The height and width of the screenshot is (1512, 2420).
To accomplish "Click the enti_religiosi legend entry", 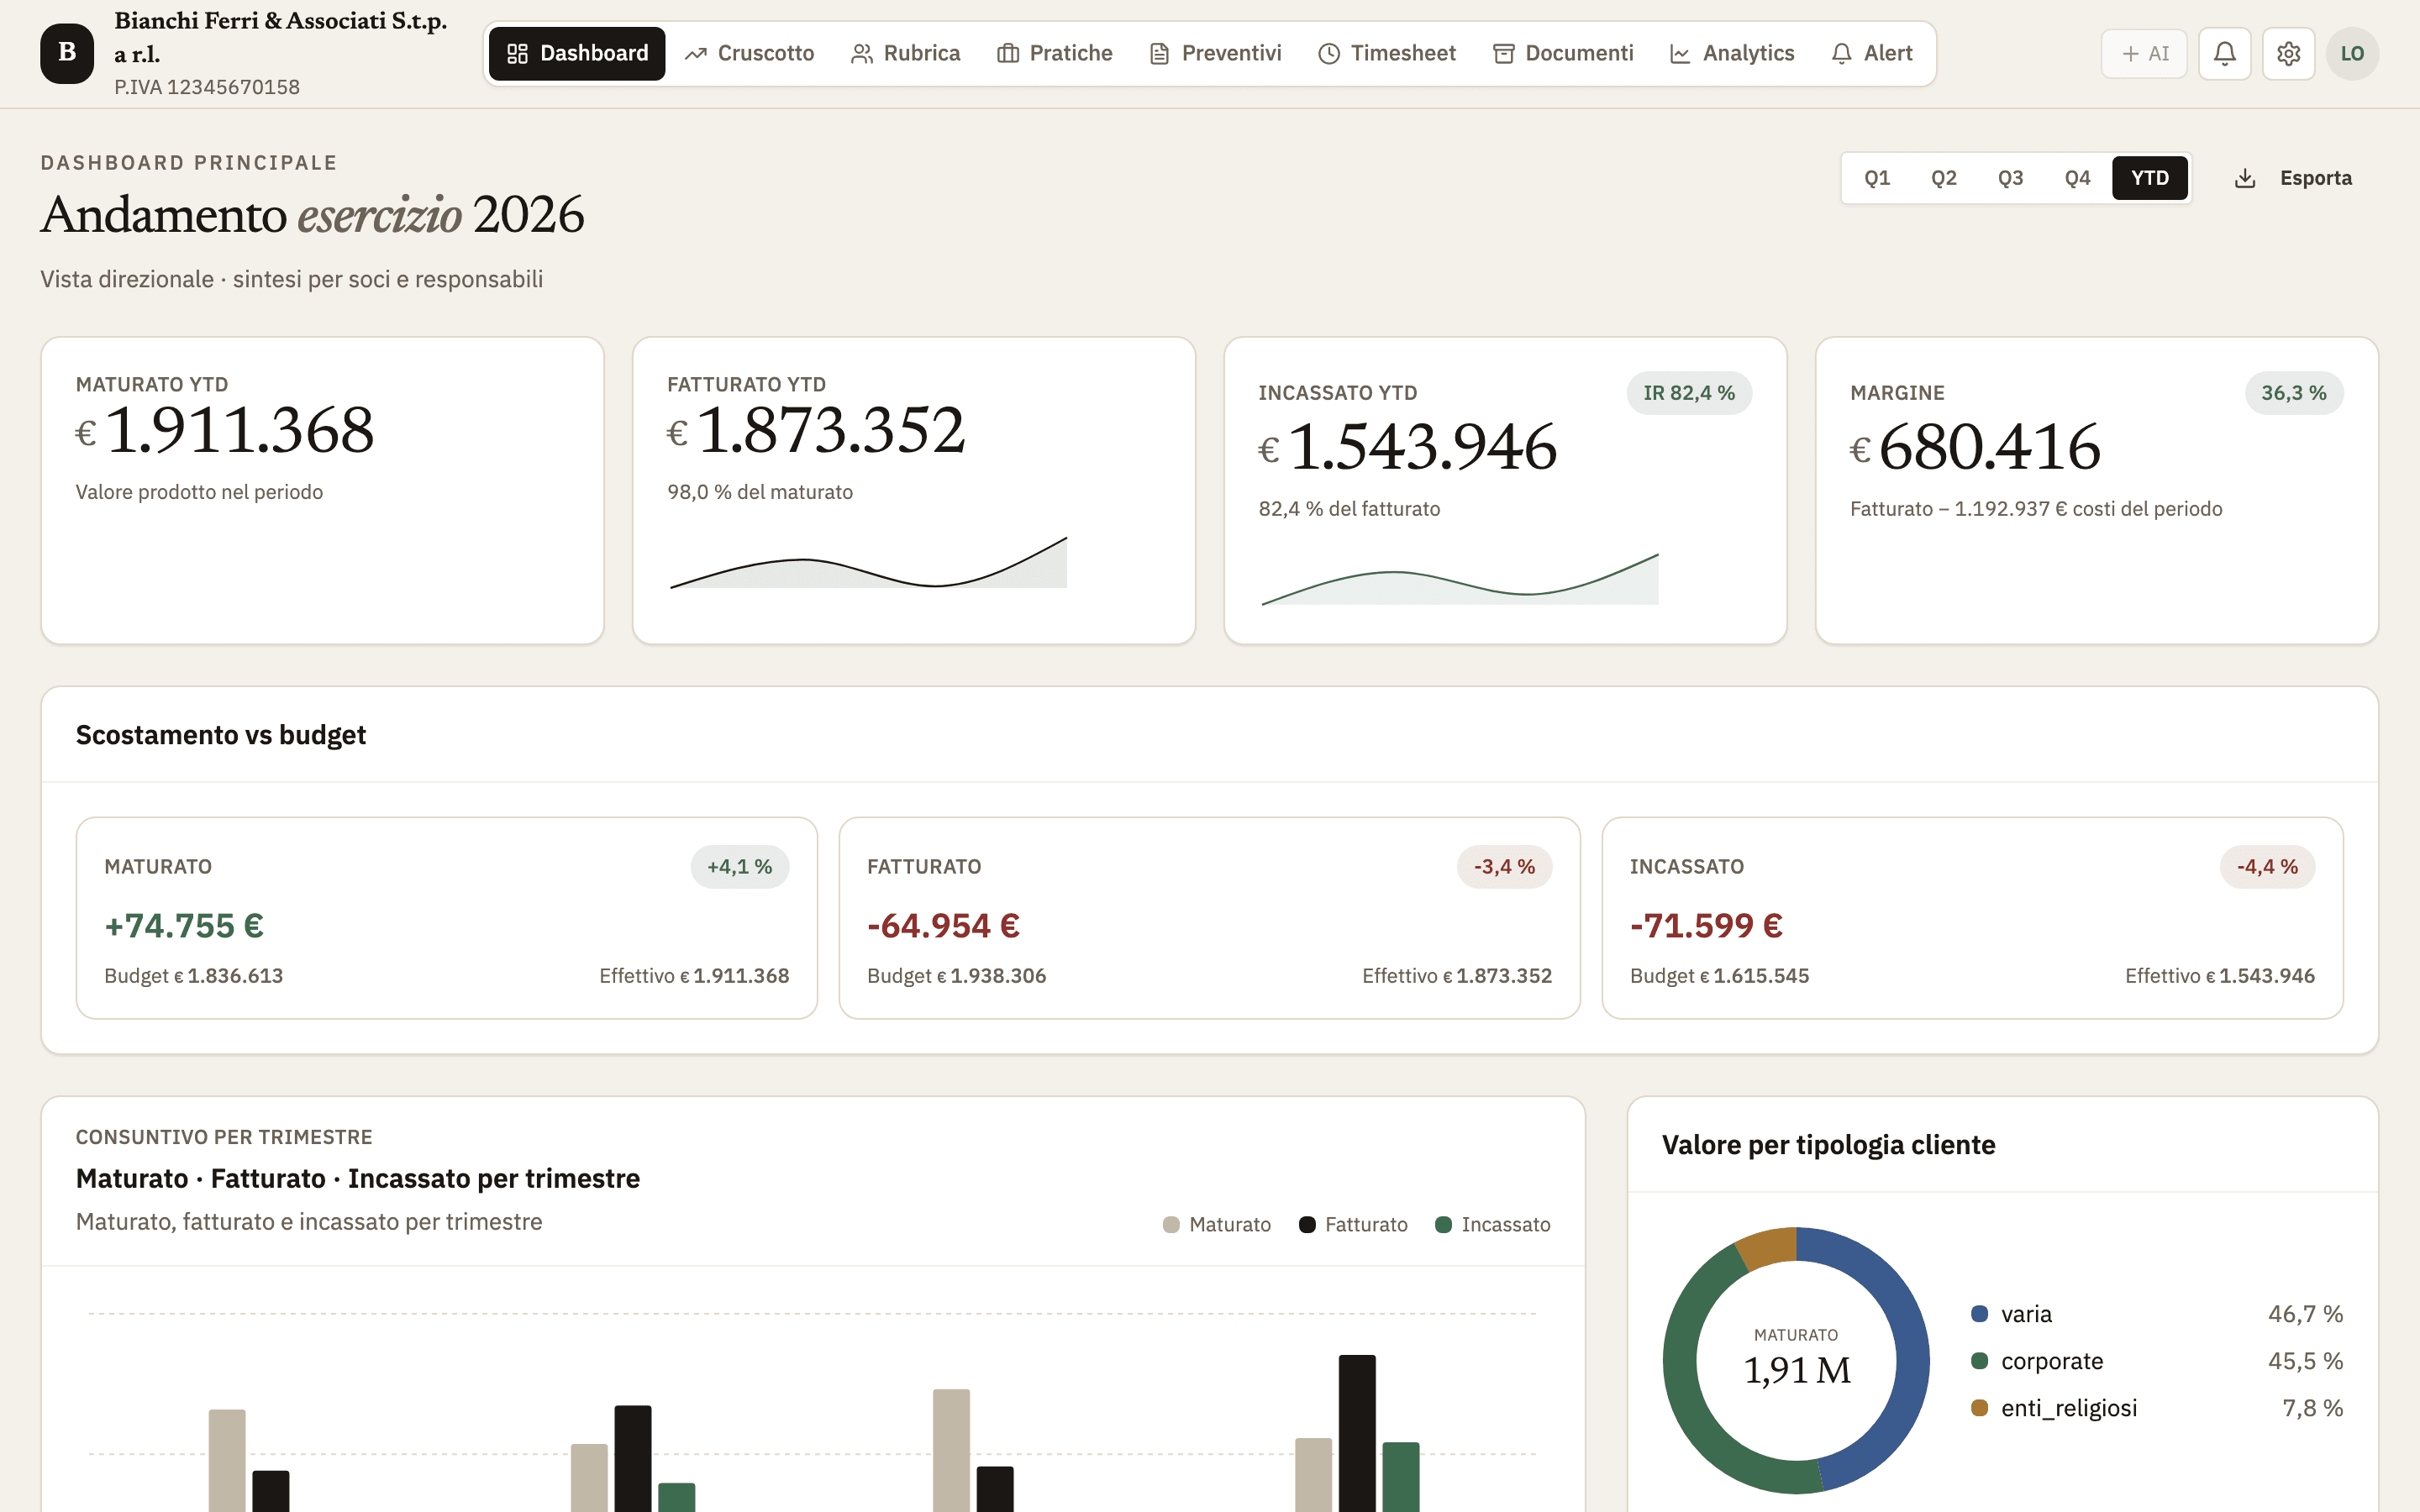I will click(x=2157, y=1408).
